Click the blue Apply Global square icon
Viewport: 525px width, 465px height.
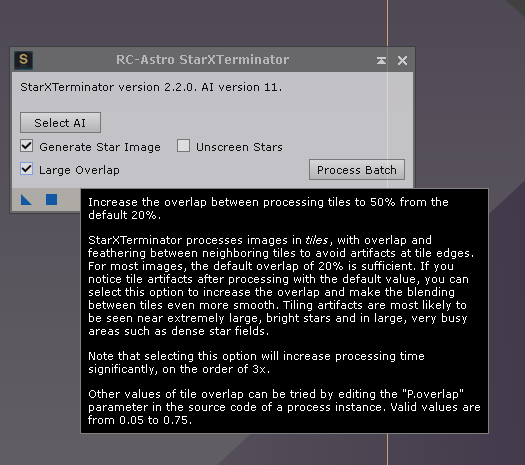tap(52, 200)
